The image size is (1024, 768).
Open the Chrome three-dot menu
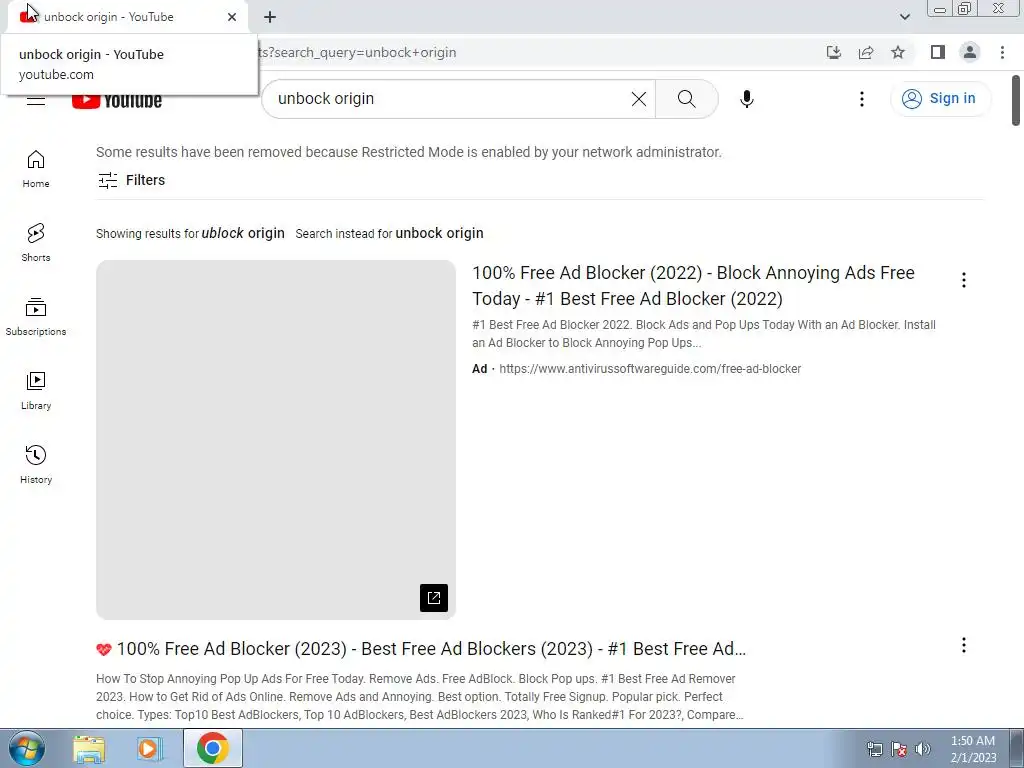1002,52
